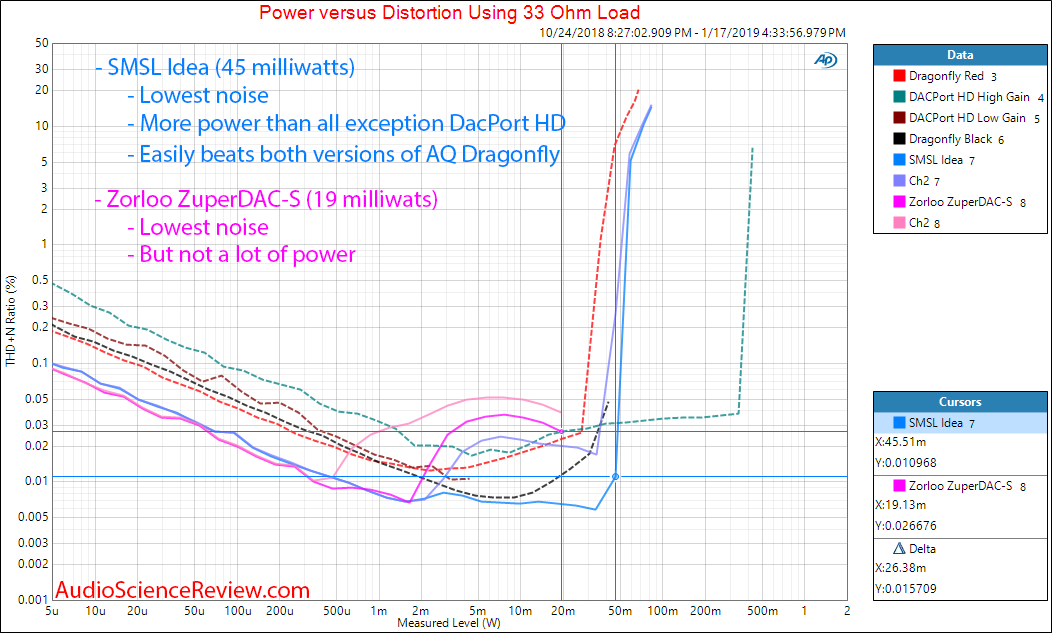Viewport: 1052px width, 633px height.
Task: Click the Delta X:26.38m value
Action: click(900, 568)
